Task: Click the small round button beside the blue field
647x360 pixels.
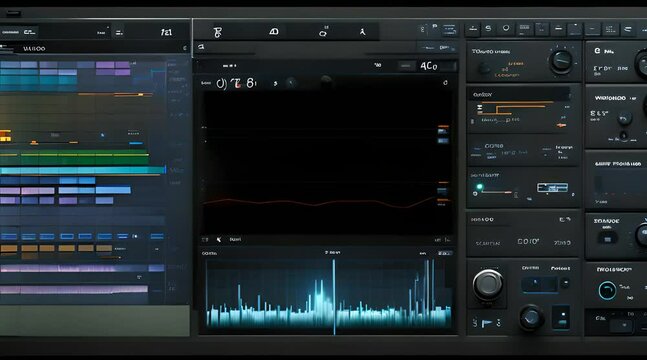Action: tap(566, 284)
